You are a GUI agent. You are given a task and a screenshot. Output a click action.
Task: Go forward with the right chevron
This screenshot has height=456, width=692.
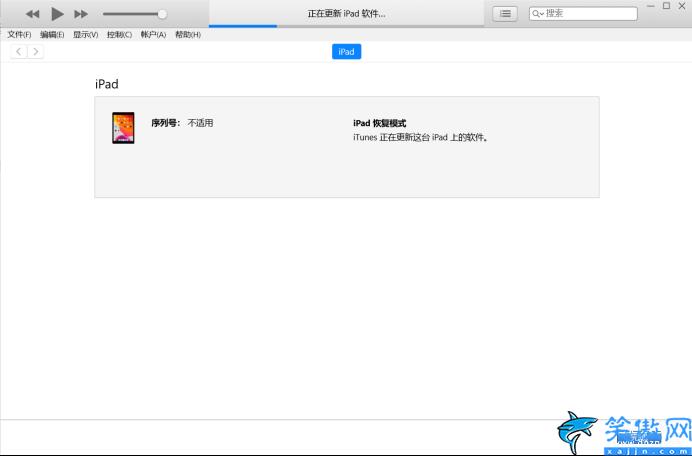(36, 52)
